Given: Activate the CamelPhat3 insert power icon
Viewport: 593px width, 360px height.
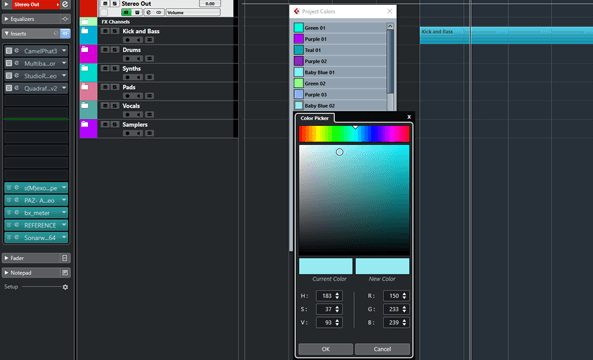Looking at the screenshot, I should pyautogui.click(x=9, y=51).
